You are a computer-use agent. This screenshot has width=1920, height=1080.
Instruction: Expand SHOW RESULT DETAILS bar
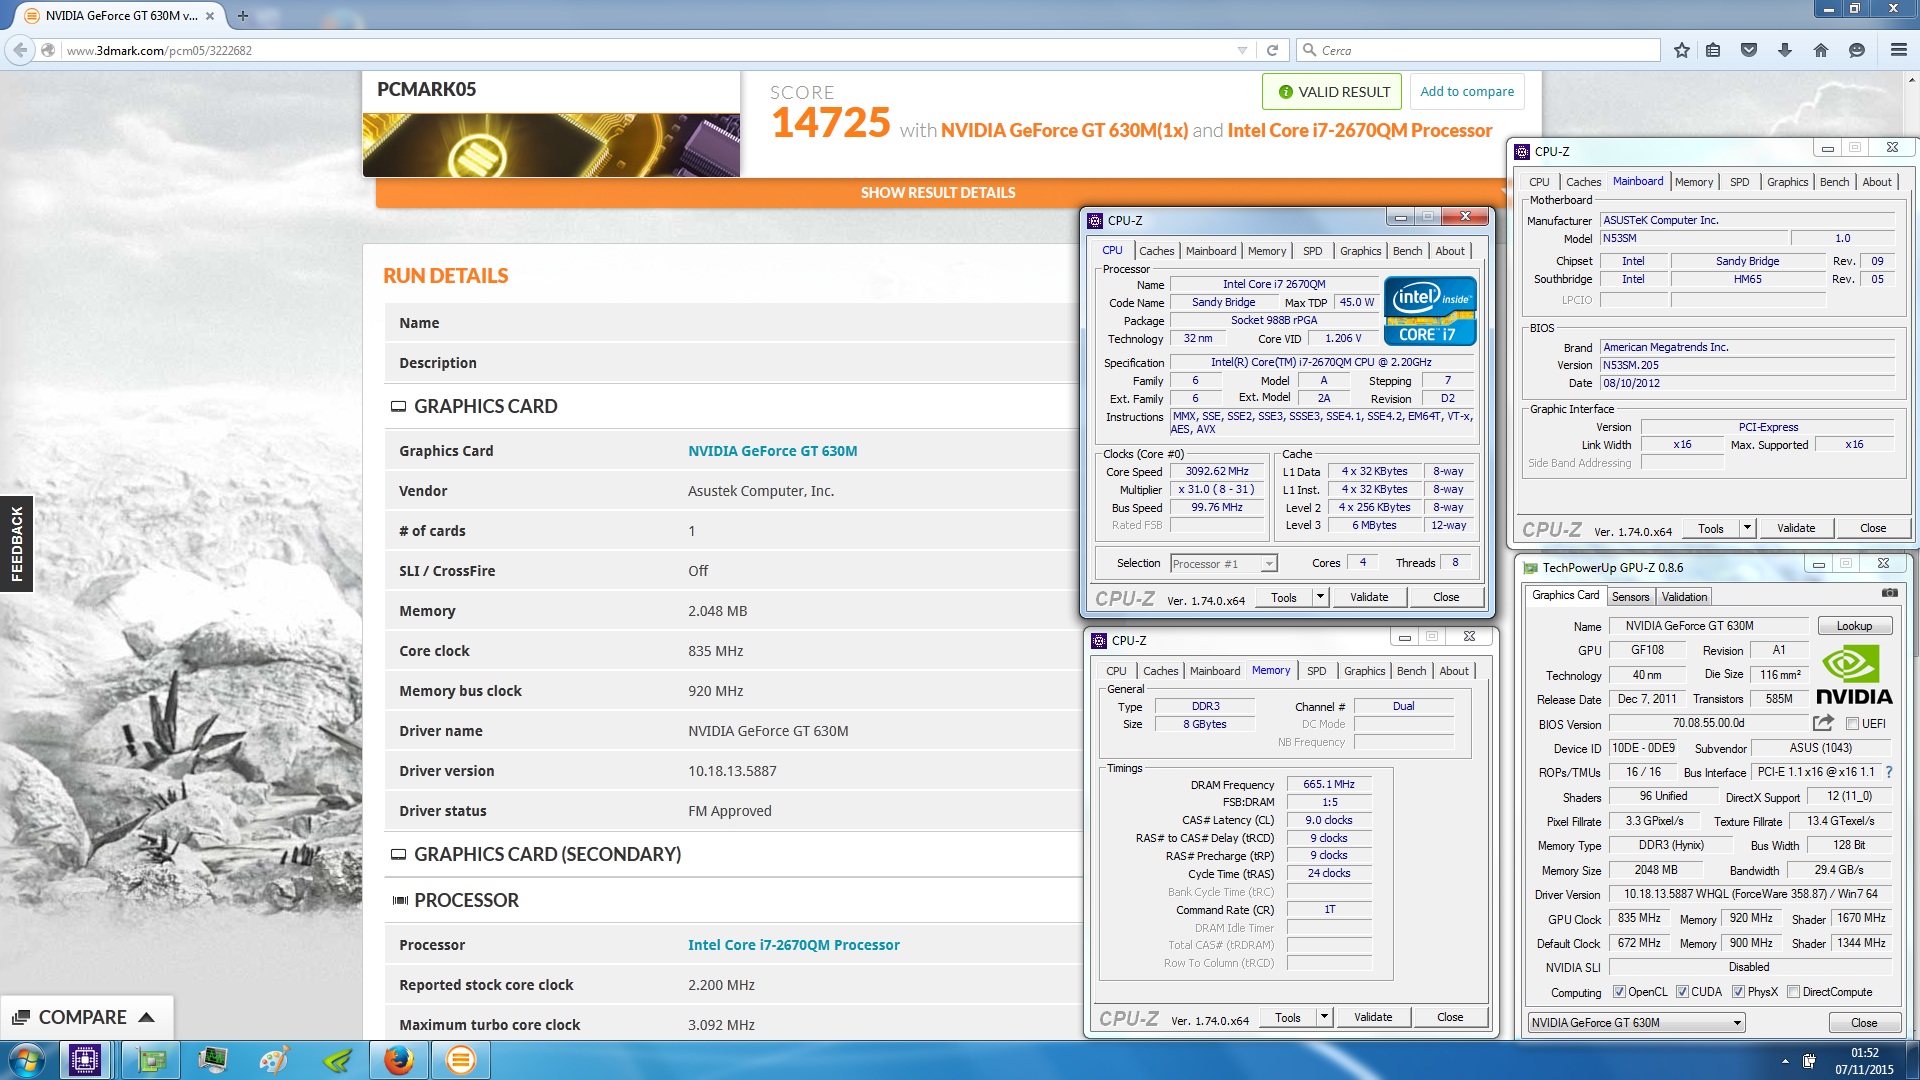pos(938,192)
